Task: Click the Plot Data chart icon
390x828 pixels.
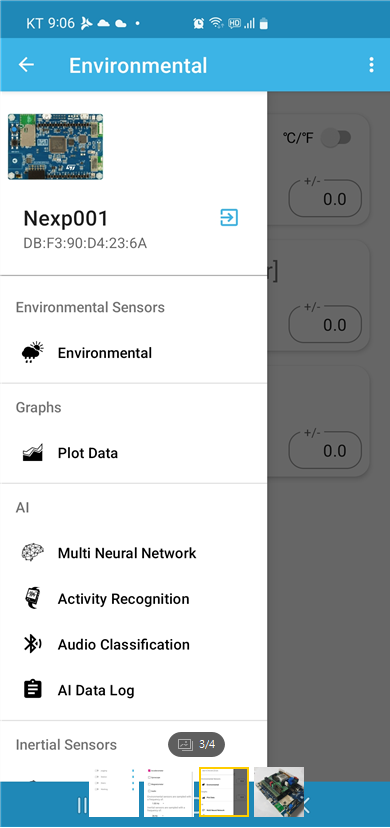Action: (33, 453)
